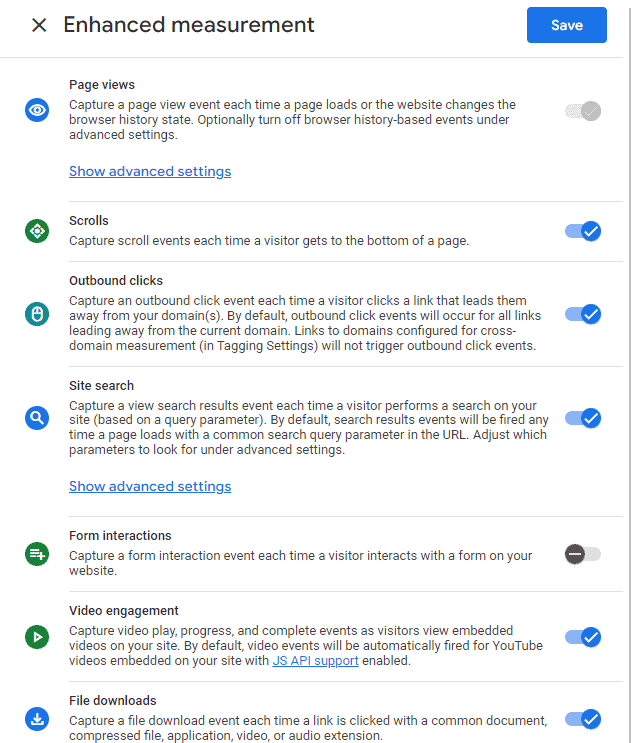Expand advanced settings for Site search
This screenshot has height=743, width=631.
coord(150,486)
